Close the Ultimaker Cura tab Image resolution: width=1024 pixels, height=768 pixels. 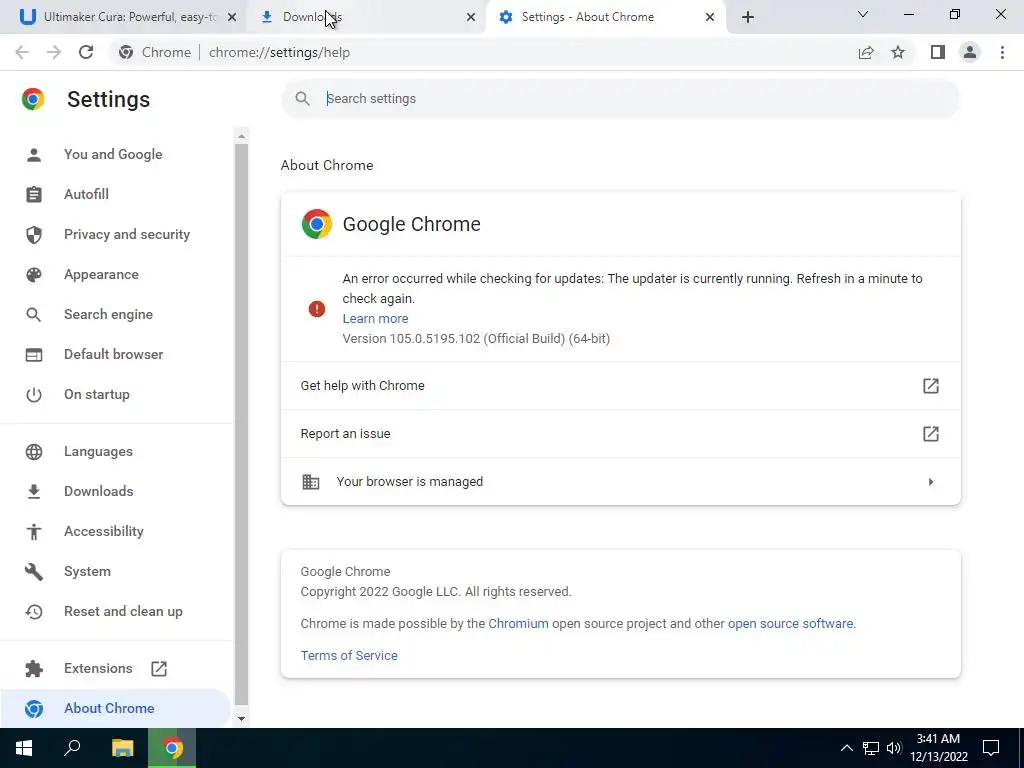232,18
